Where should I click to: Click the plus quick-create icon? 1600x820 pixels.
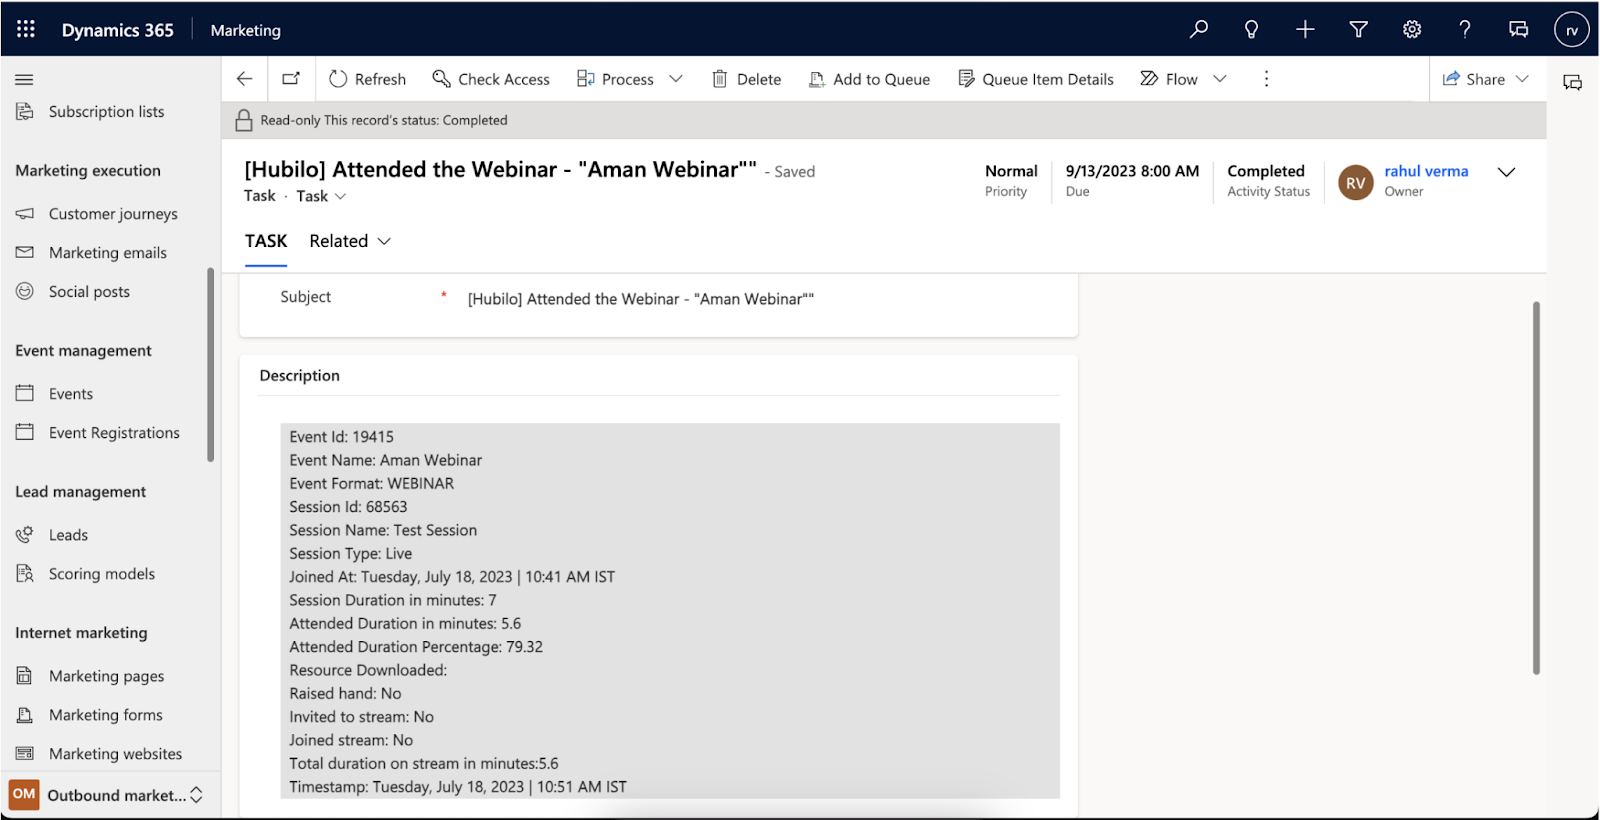[x=1305, y=29]
